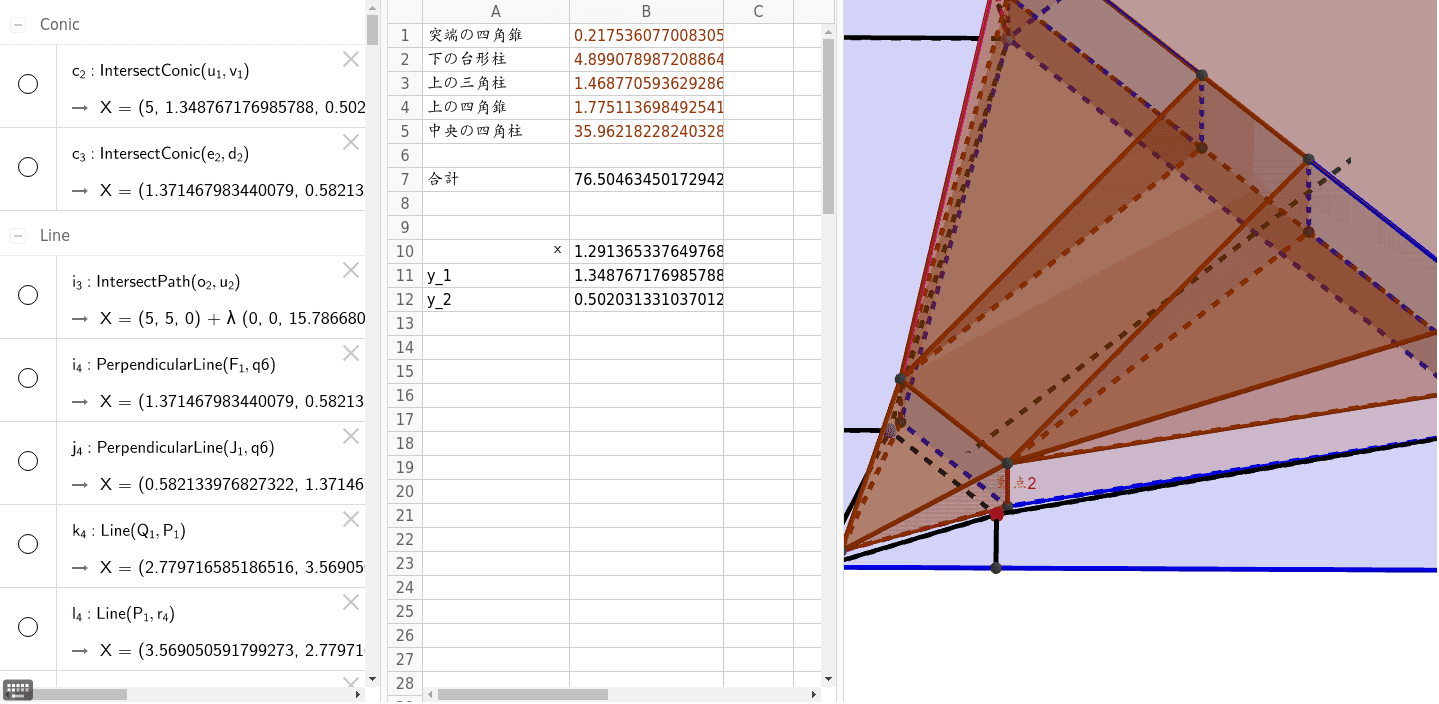This screenshot has height=704, width=1439.
Task: Remove the l4 Line(P1, r4) entry
Action: (351, 602)
